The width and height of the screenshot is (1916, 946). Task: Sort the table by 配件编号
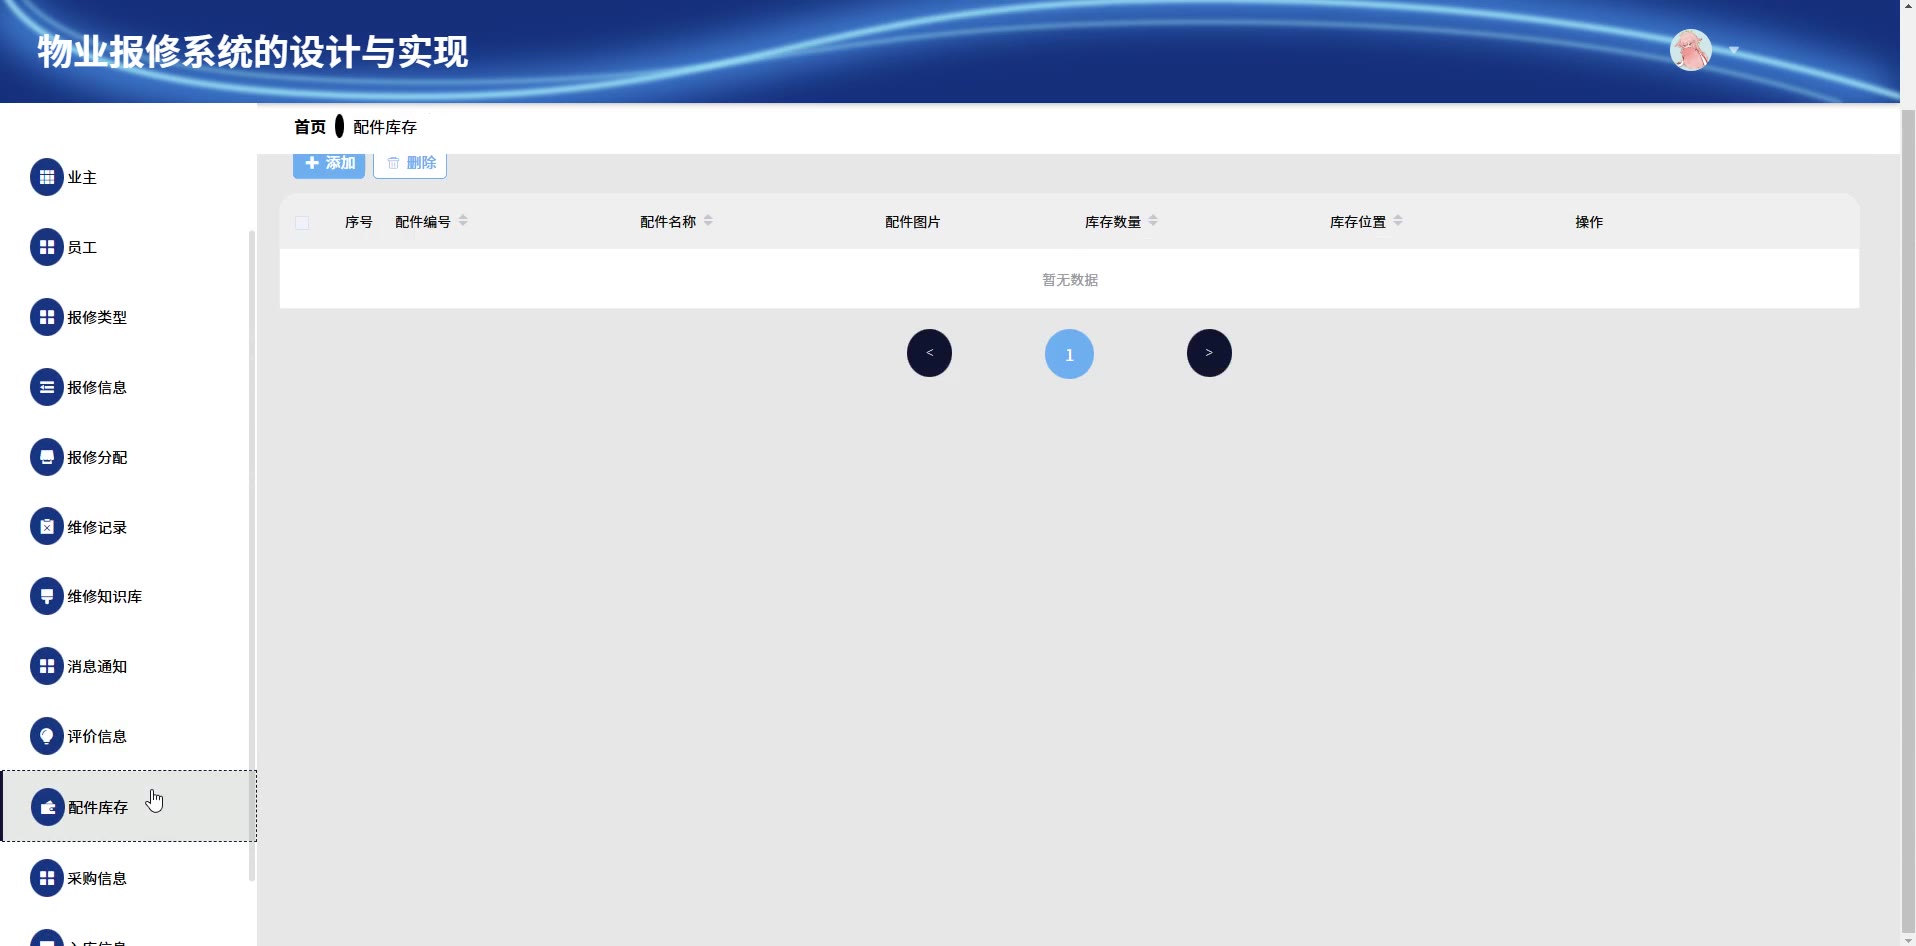[x=463, y=221]
